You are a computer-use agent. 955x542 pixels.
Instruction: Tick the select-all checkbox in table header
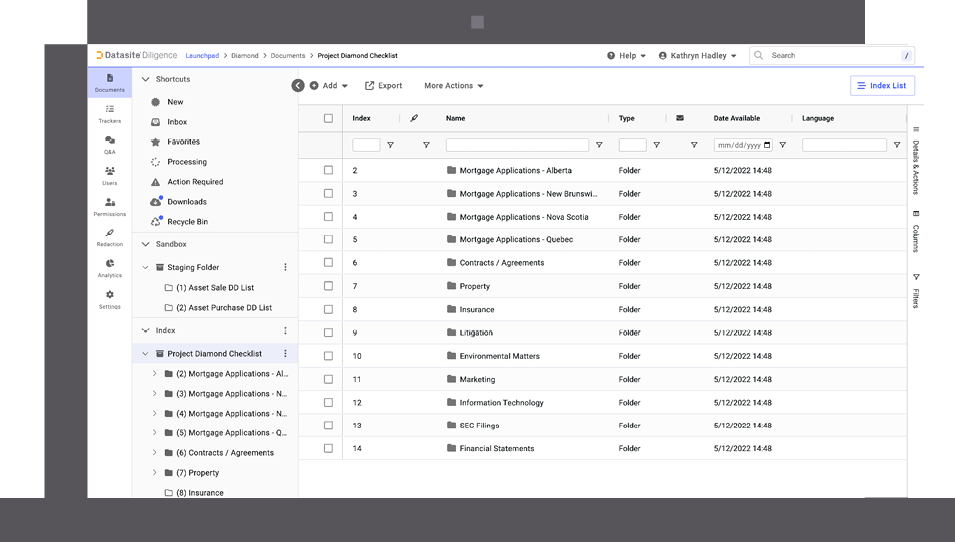tap(328, 118)
